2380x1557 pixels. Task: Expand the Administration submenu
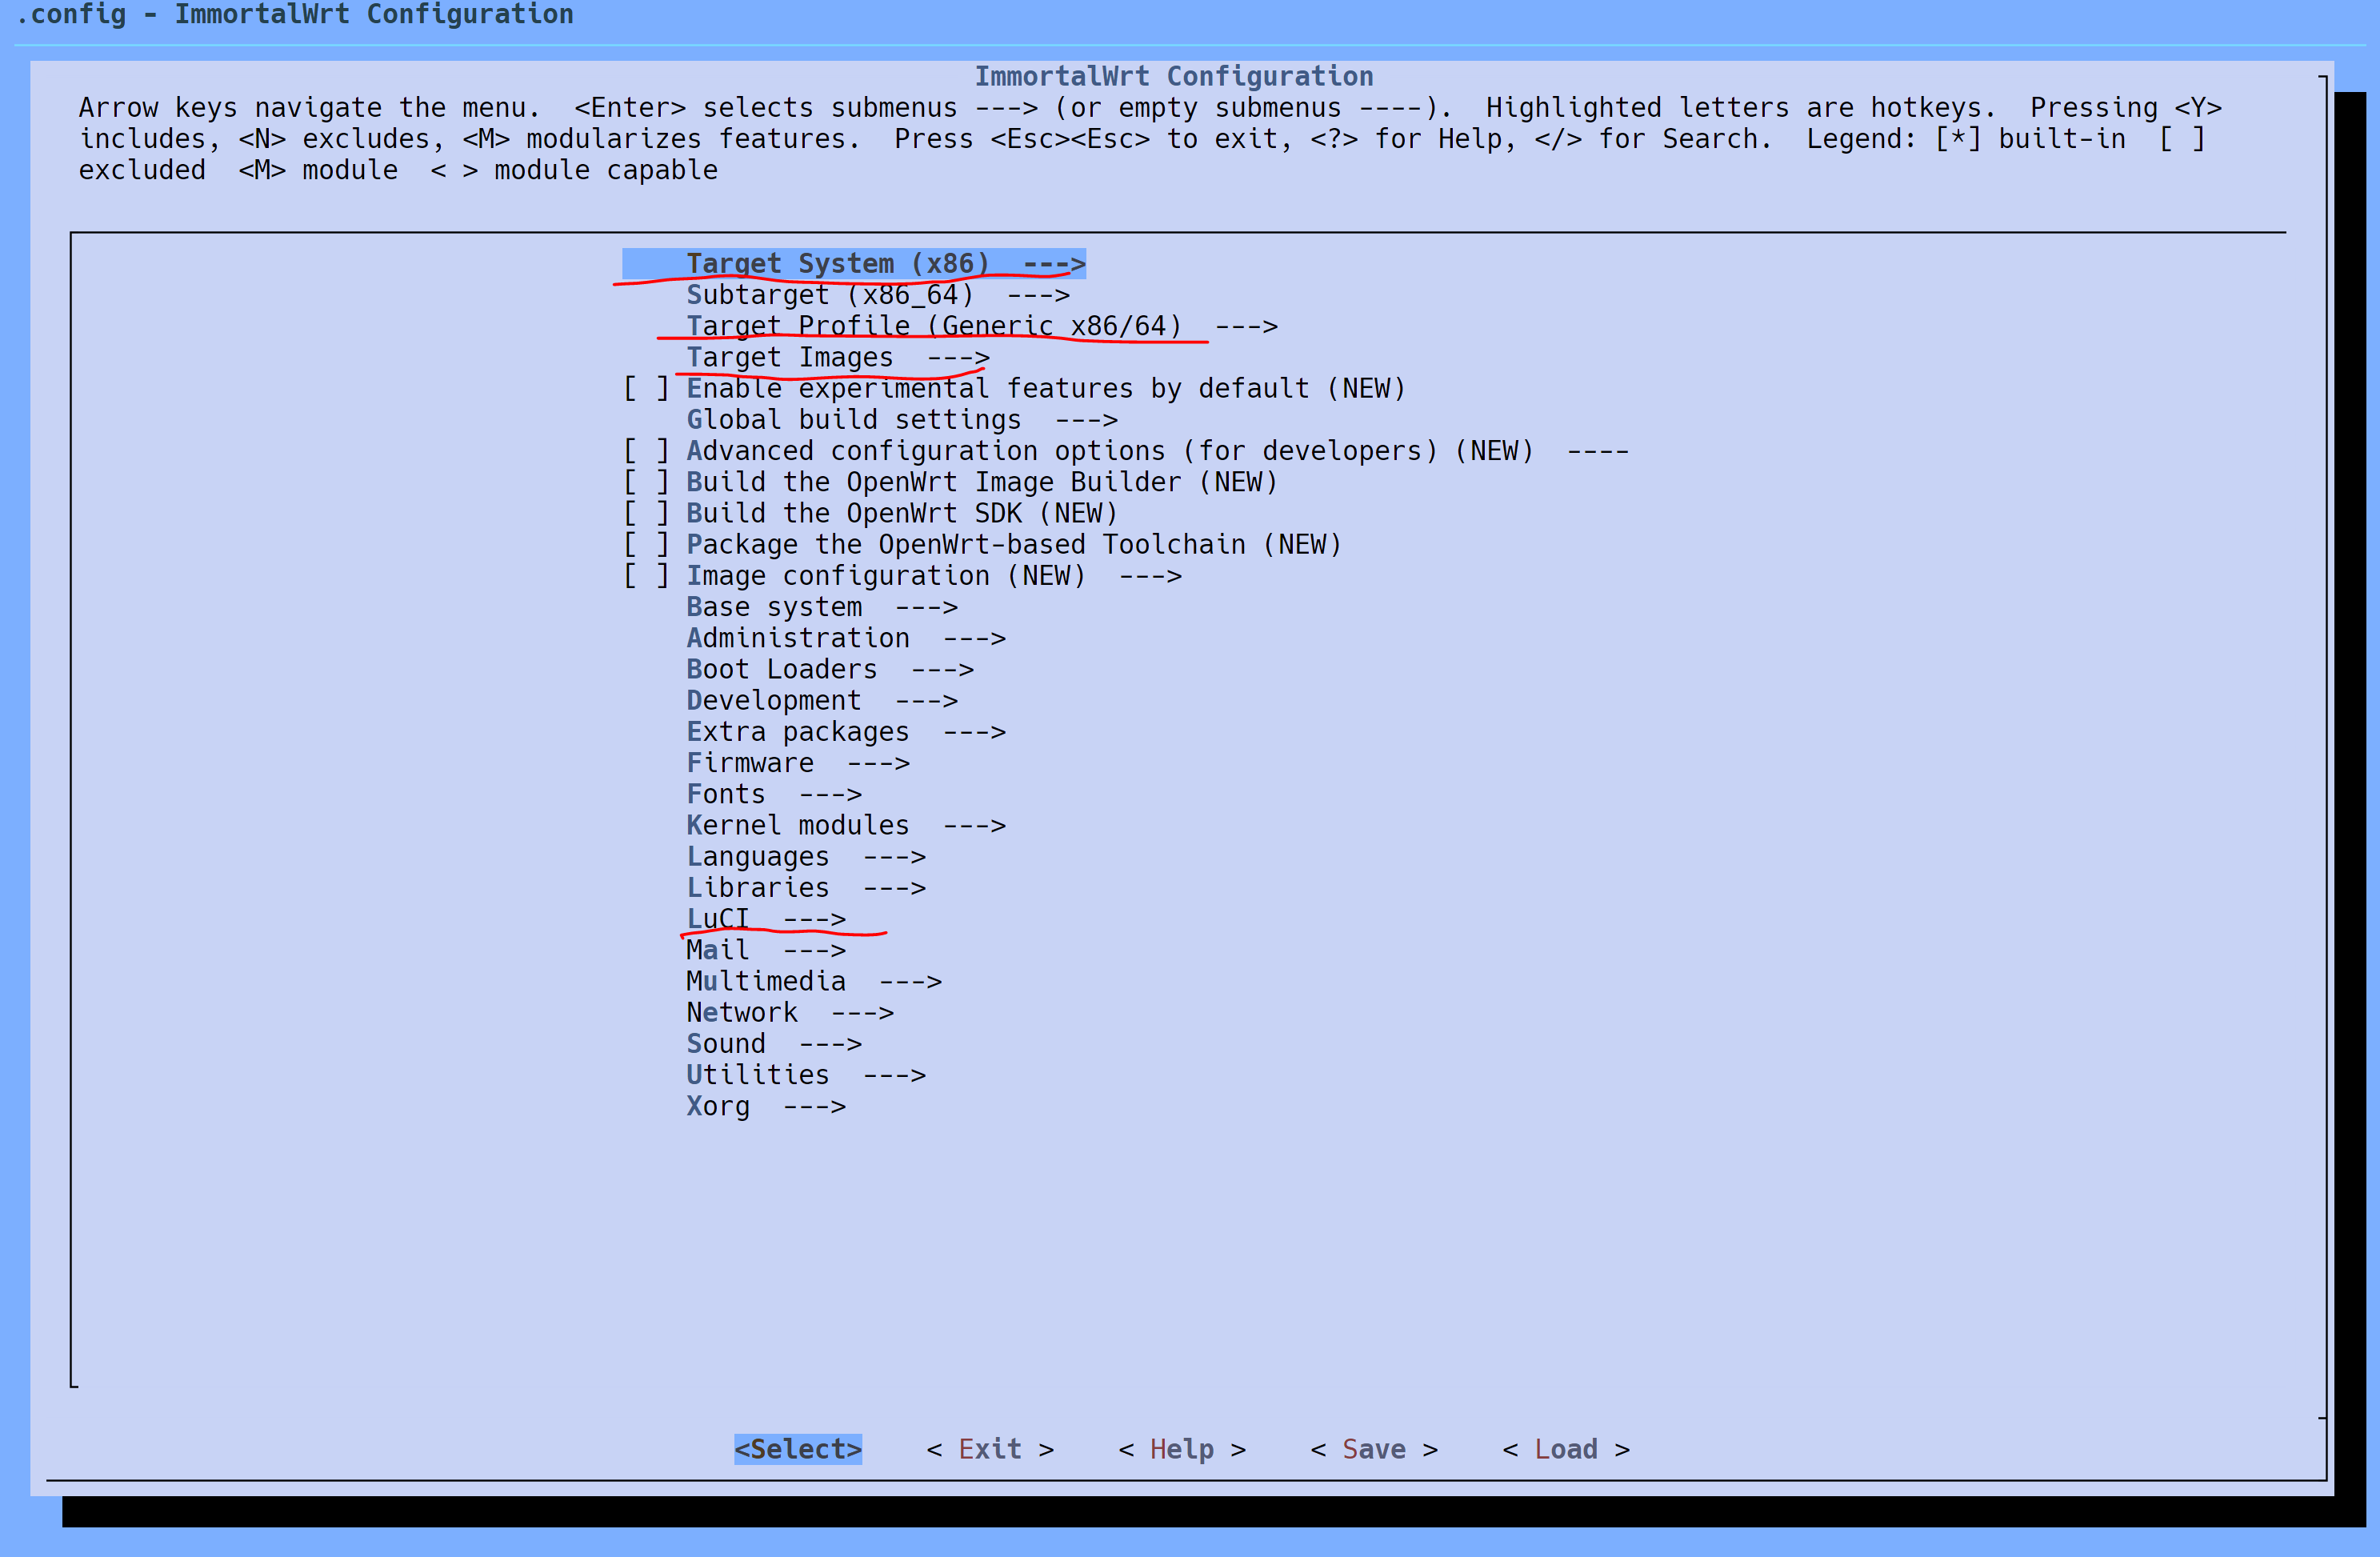coord(846,638)
